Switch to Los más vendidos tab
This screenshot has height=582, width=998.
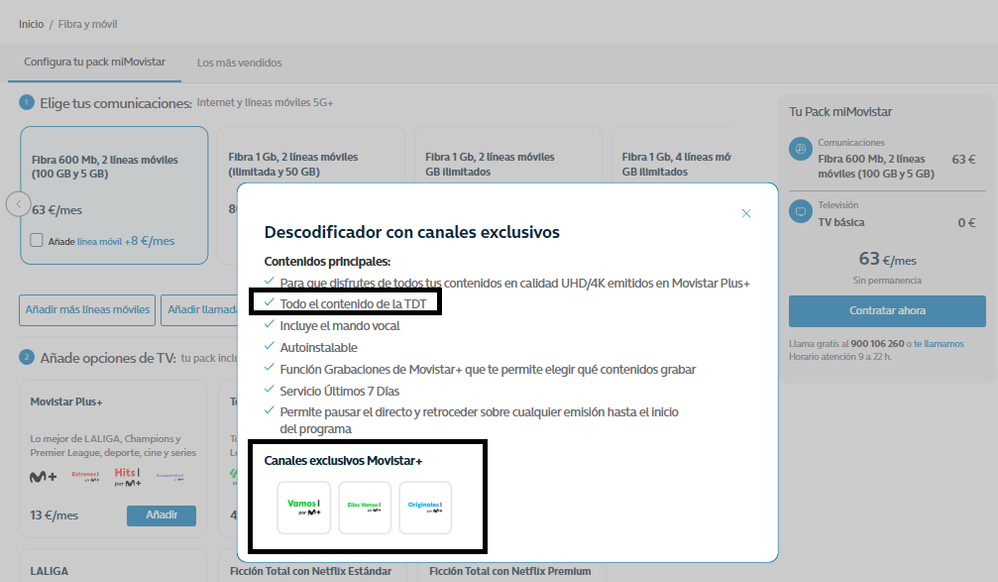tap(239, 63)
